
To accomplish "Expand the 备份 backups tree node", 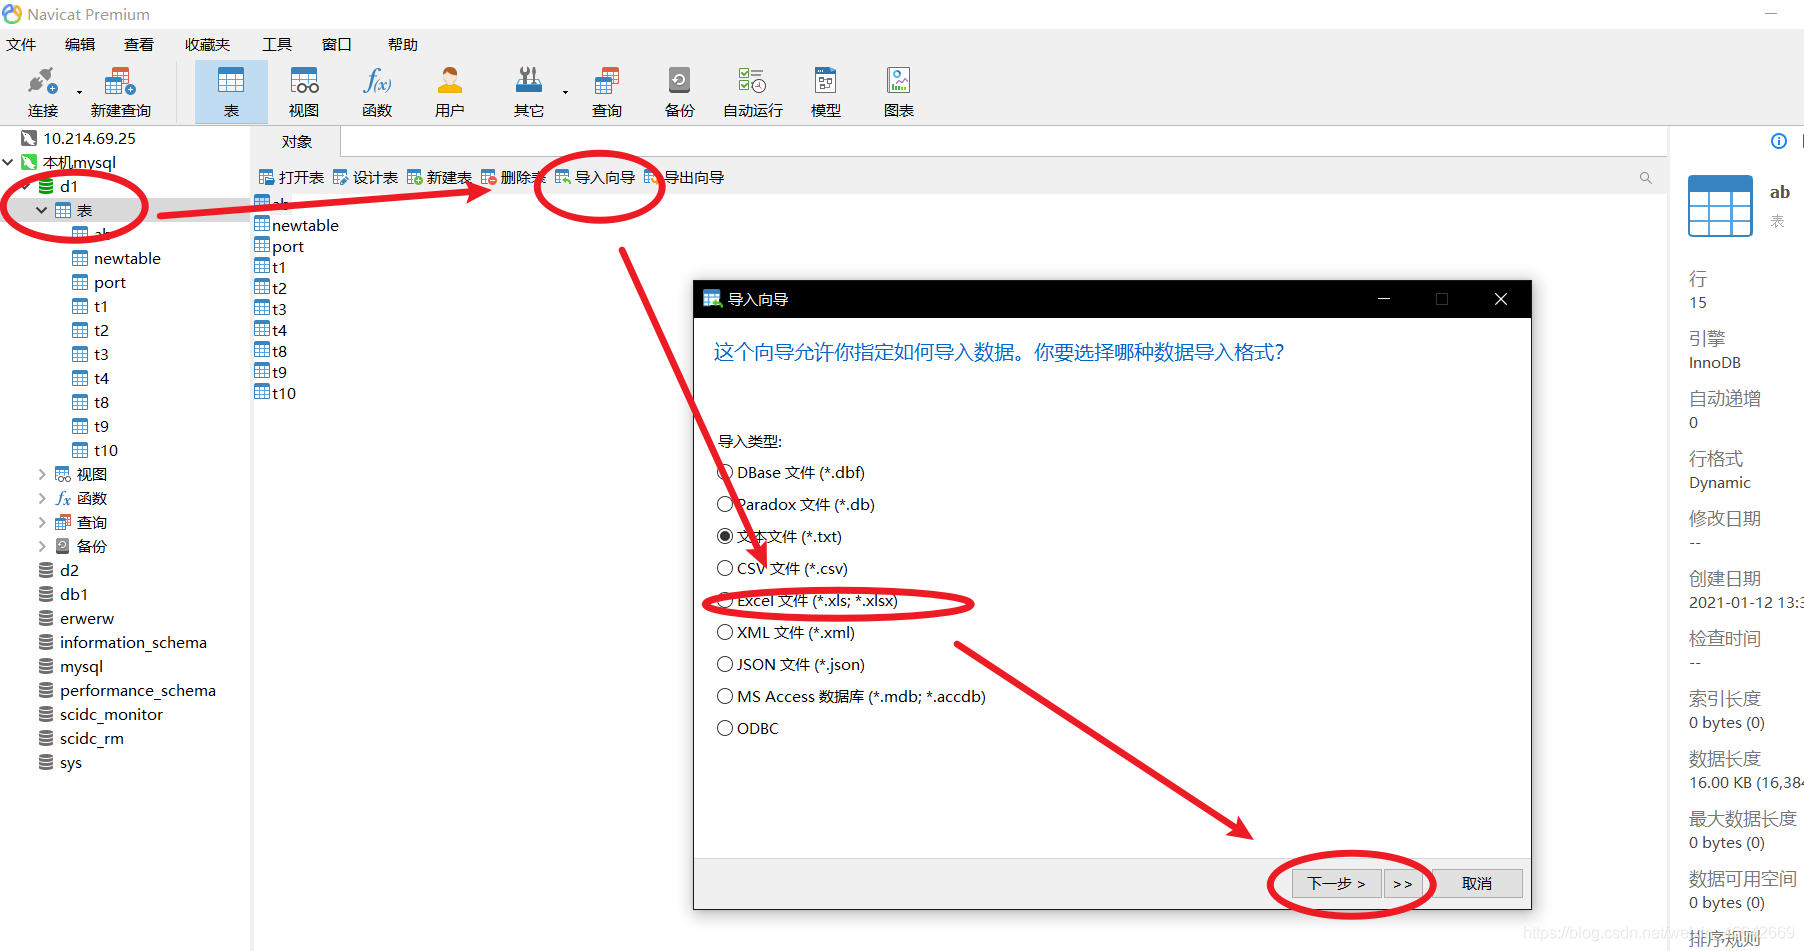I will coord(42,546).
